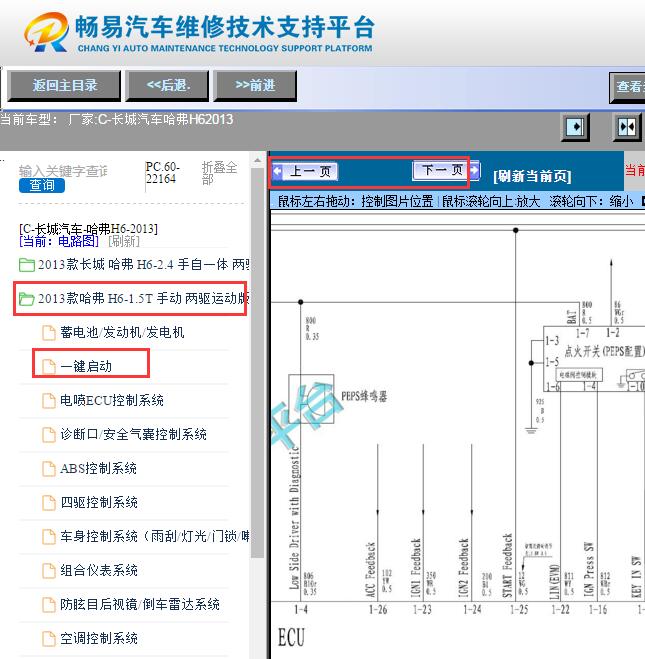Go back with <<后退 button

pos(167,85)
